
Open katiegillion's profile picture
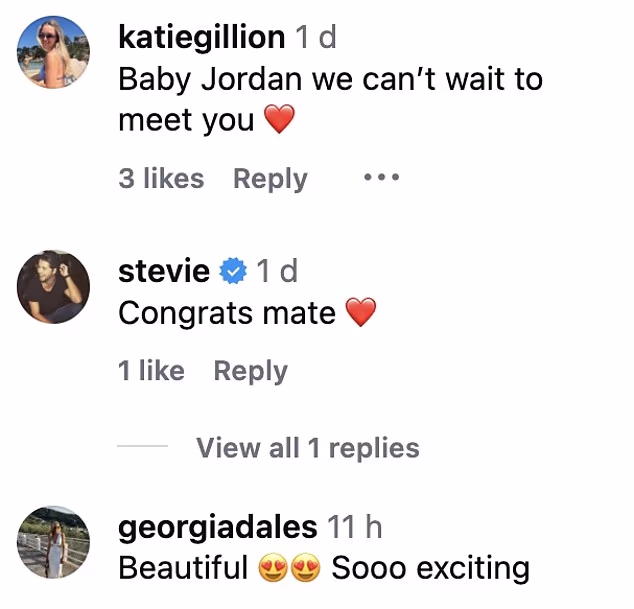(x=54, y=53)
